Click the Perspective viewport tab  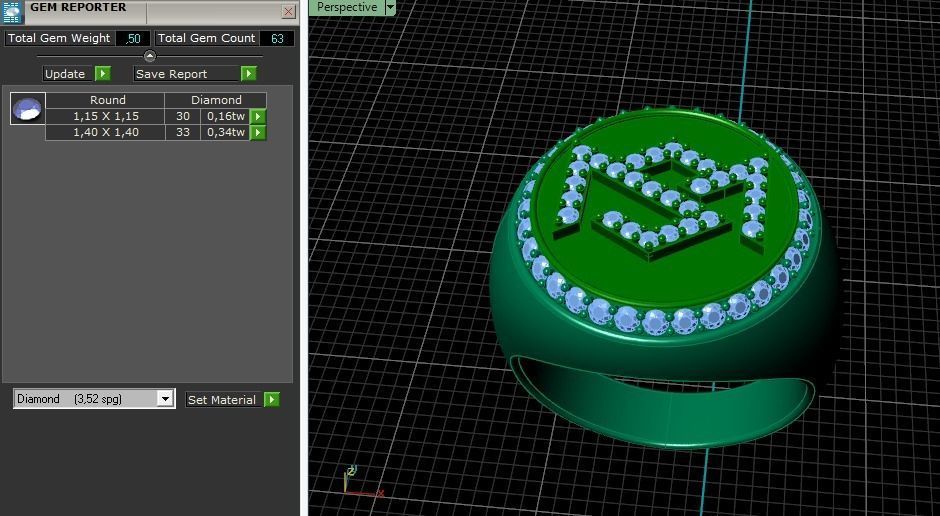347,7
